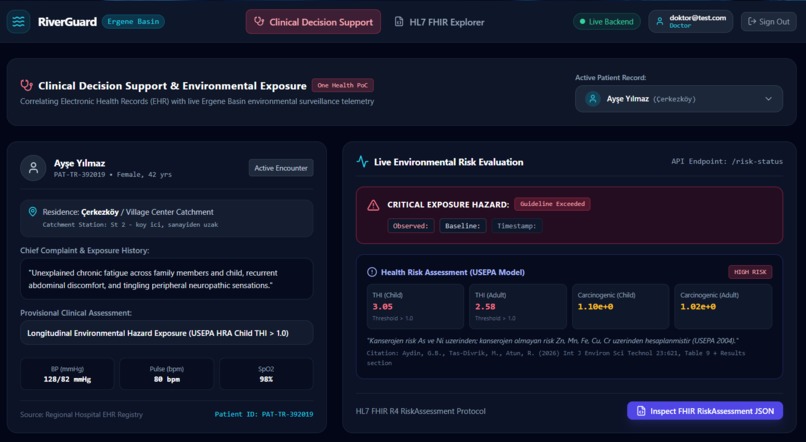The width and height of the screenshot is (806, 442).
Task: Click the Sign Out button
Action: tap(768, 22)
